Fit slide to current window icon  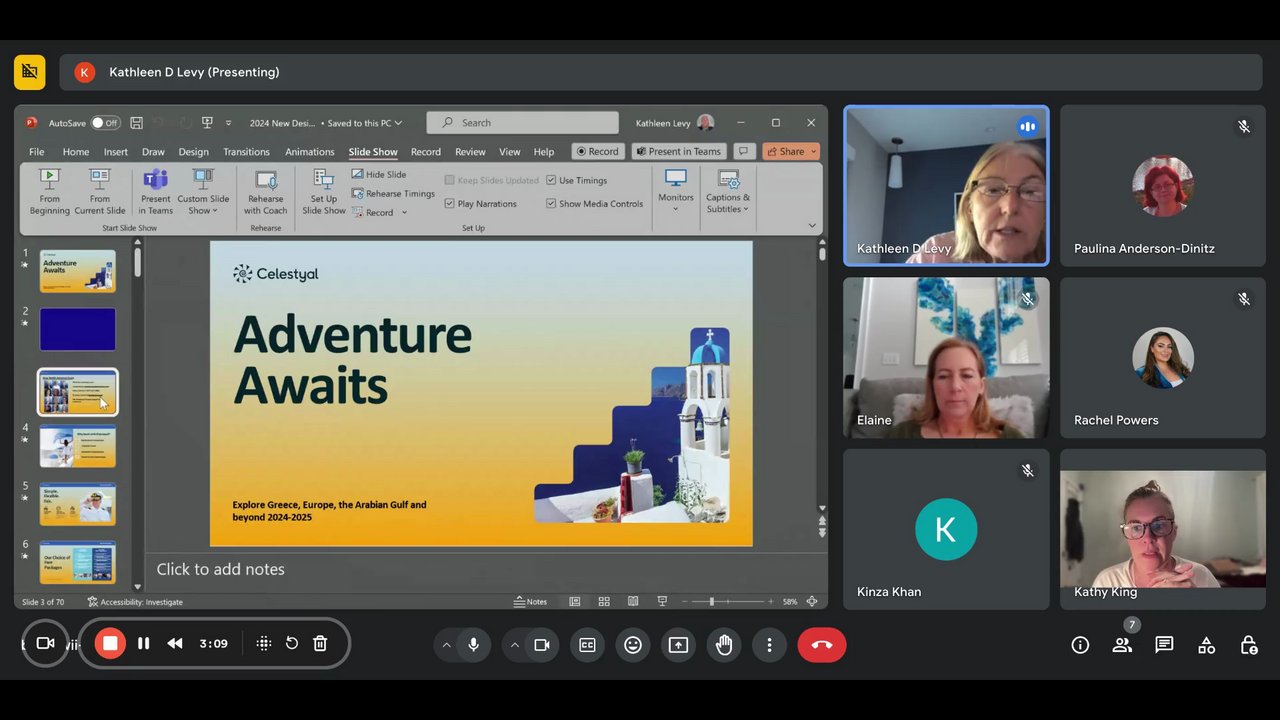pyautogui.click(x=812, y=601)
